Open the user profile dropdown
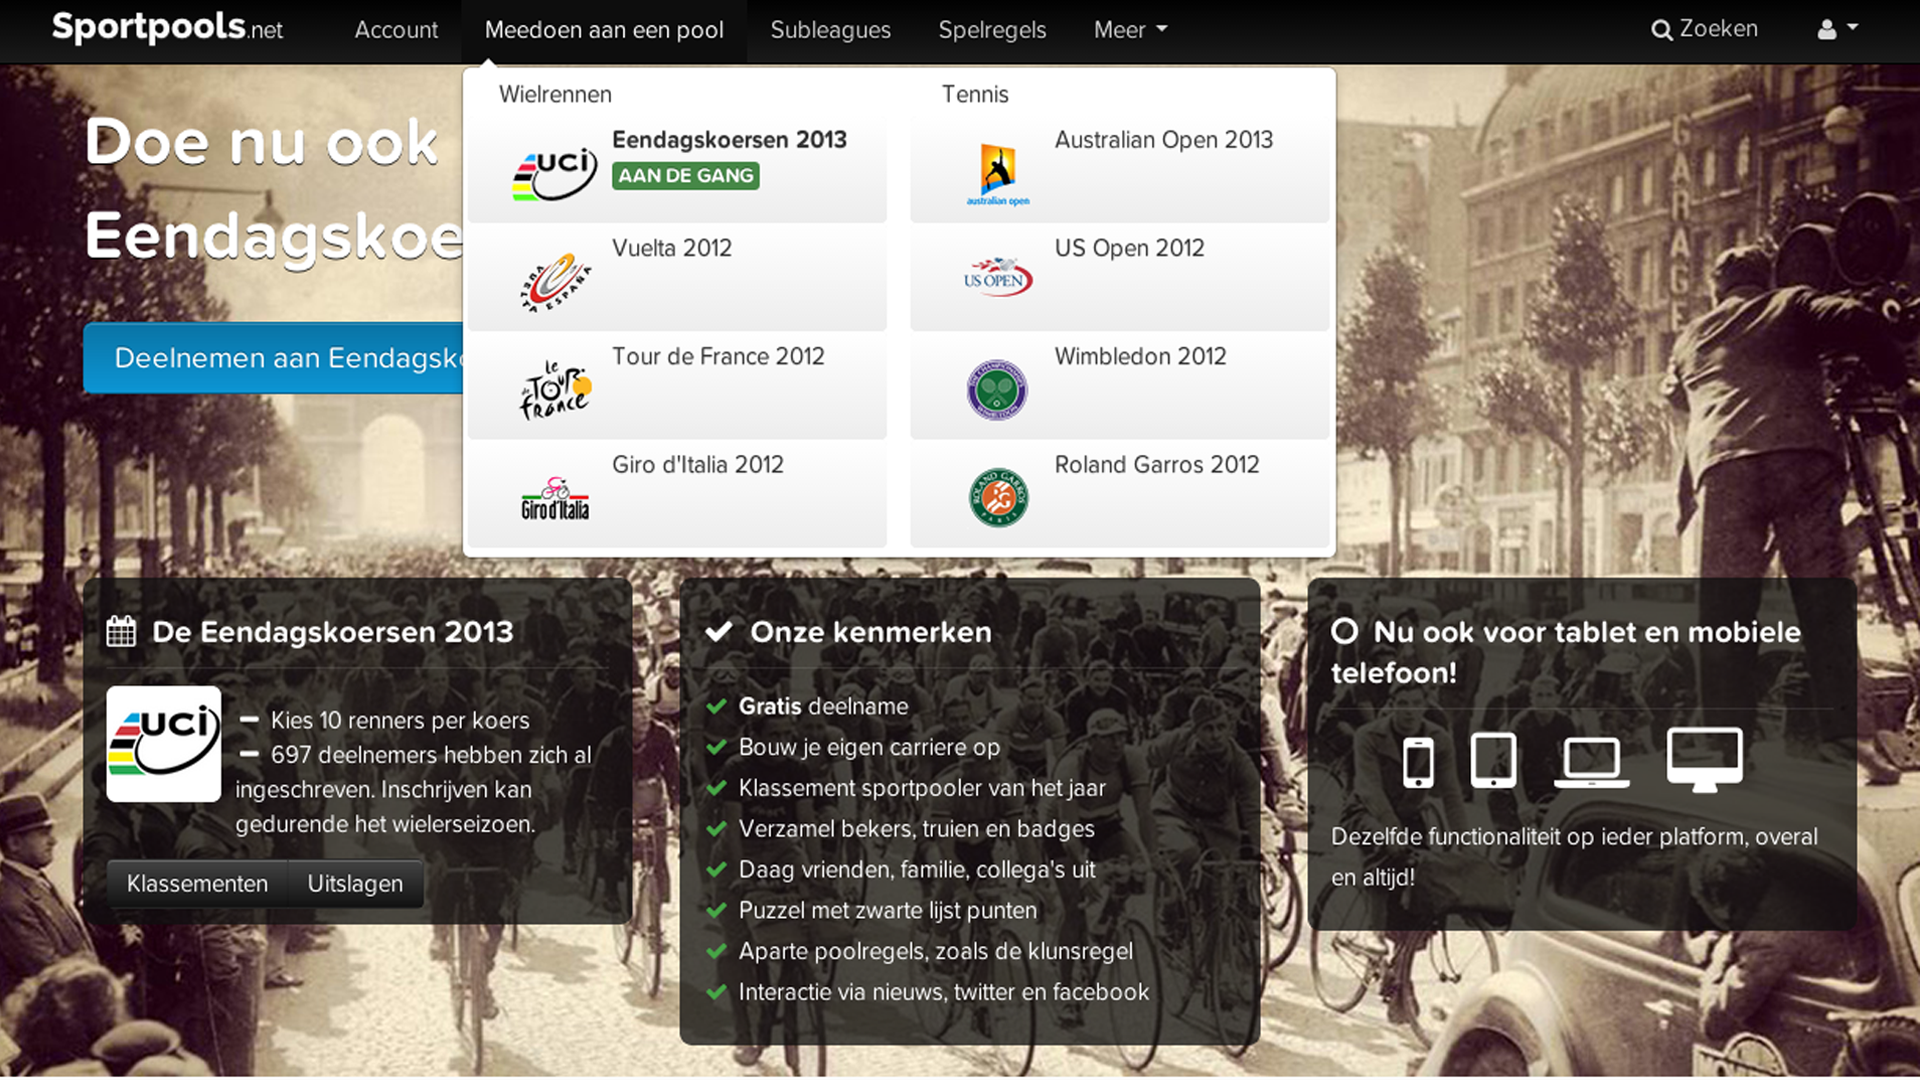 (1837, 30)
